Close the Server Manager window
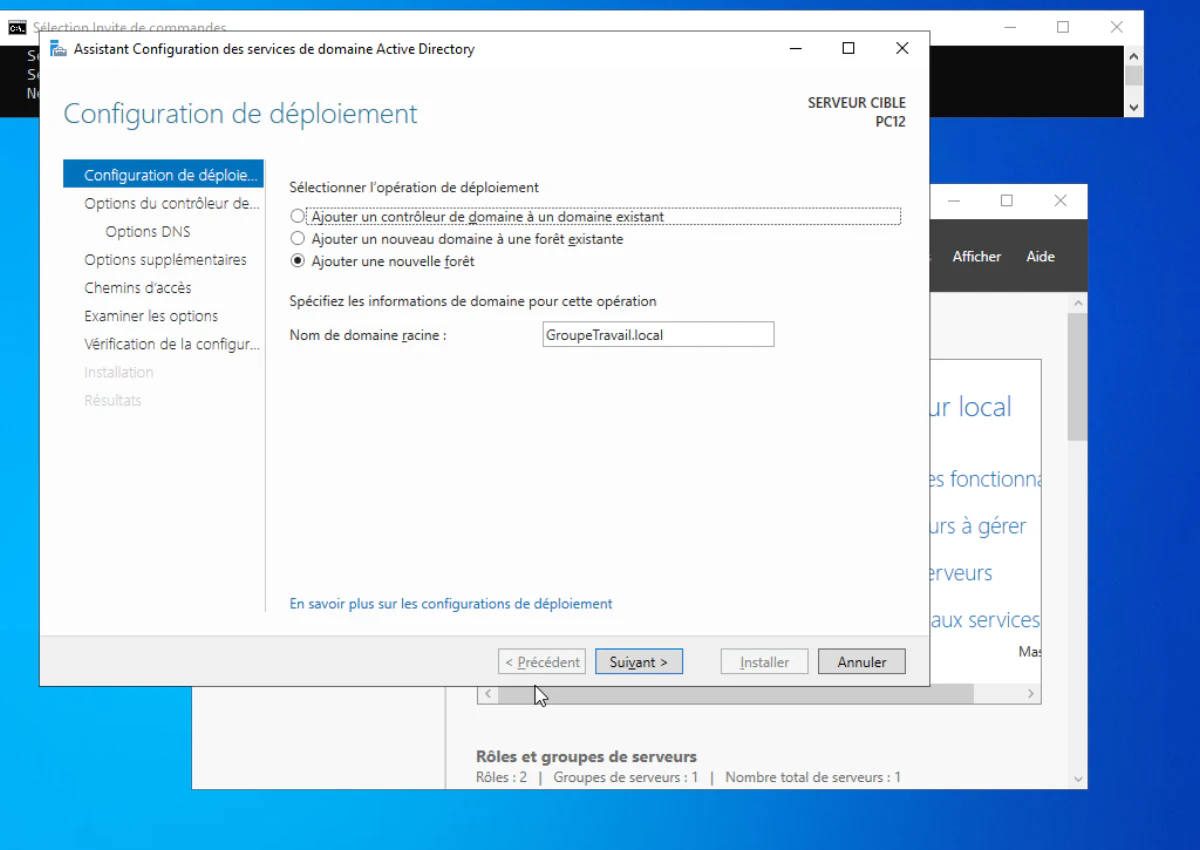The height and width of the screenshot is (850, 1200). pyautogui.click(x=1061, y=201)
